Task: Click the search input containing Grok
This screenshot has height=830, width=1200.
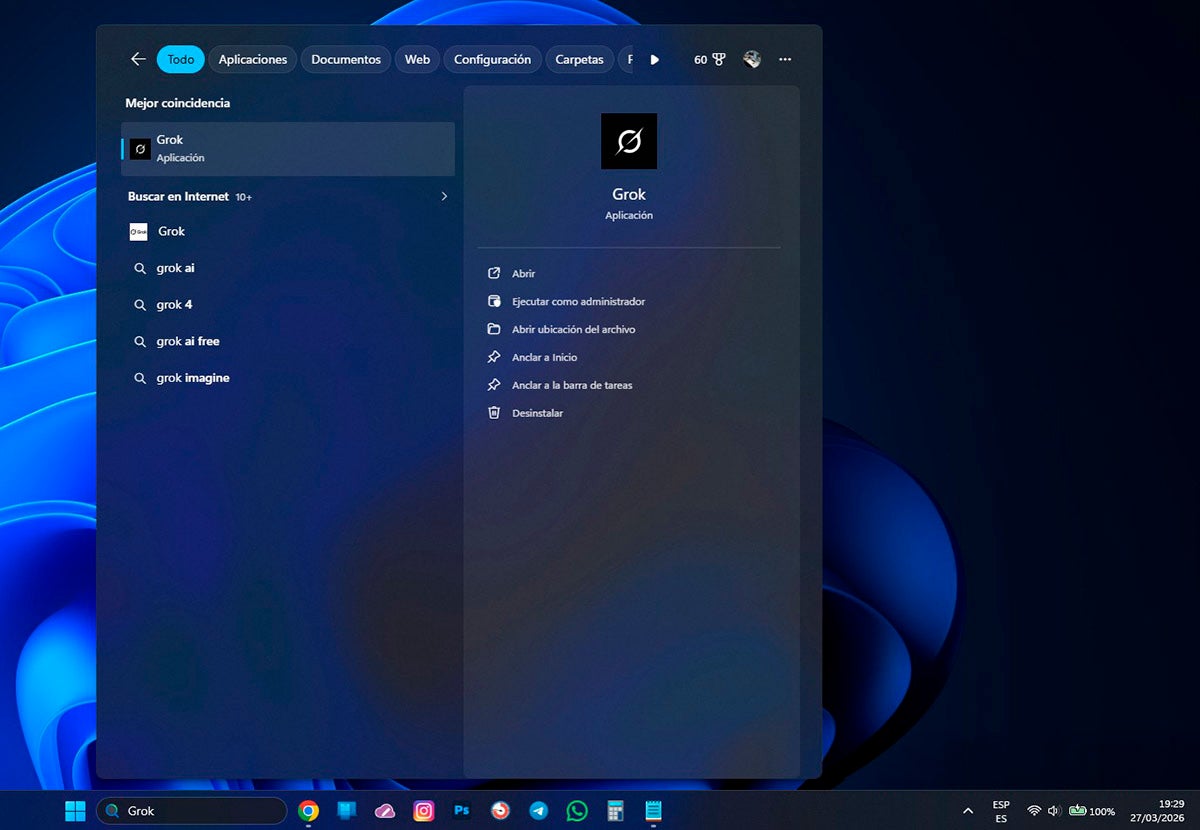Action: [190, 810]
